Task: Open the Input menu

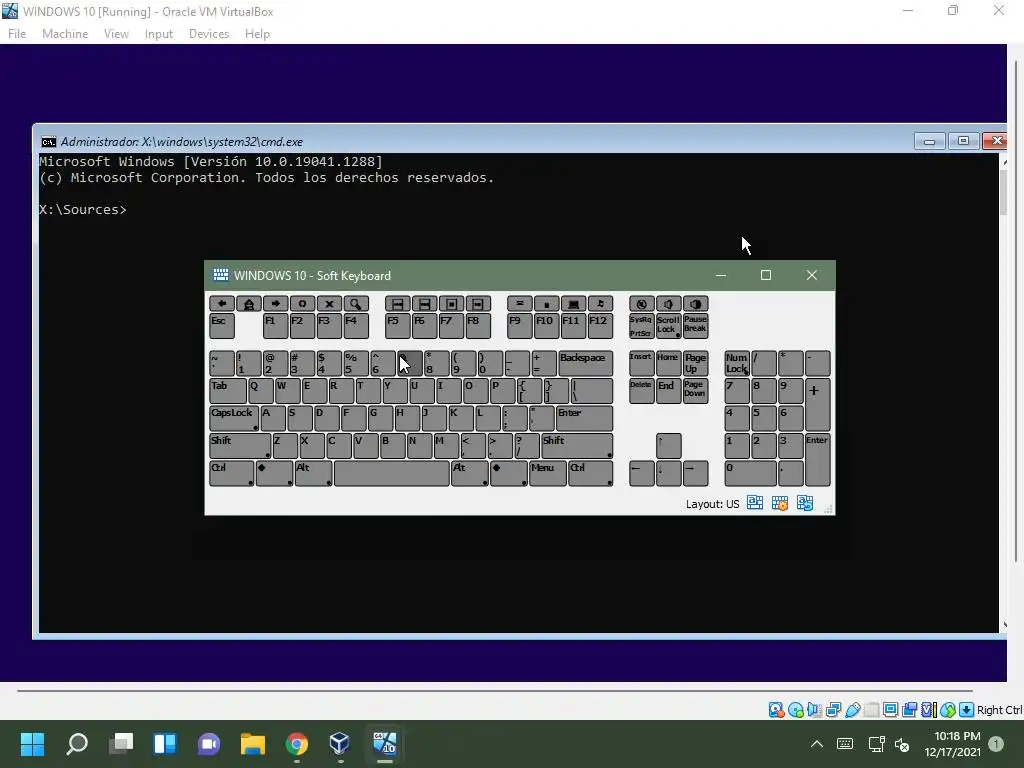Action: pos(159,34)
